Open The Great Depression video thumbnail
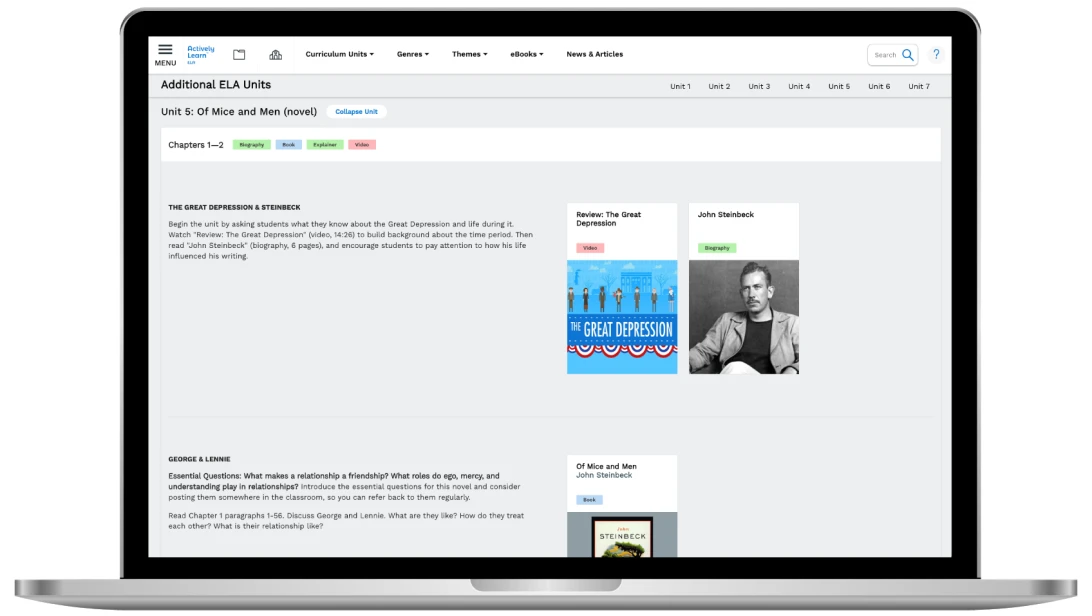This screenshot has width=1092, height=616. (622, 317)
